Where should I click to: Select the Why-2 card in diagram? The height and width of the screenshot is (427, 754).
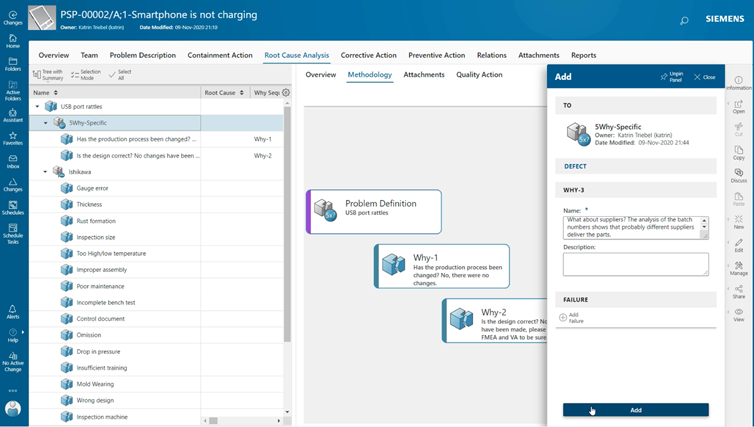[494, 321]
